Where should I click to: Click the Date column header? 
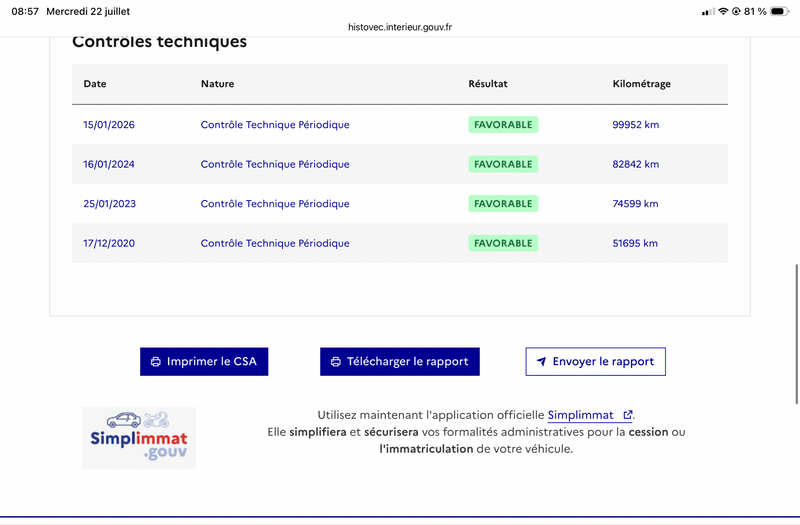[95, 84]
